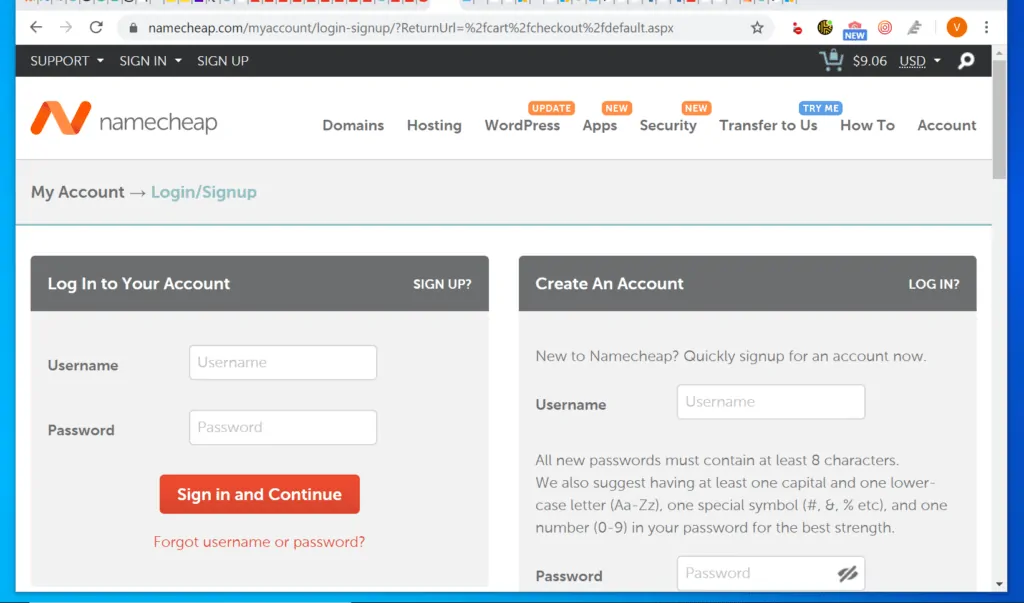The image size is (1024, 603).
Task: Click My Account breadcrumb
Action: (x=77, y=192)
